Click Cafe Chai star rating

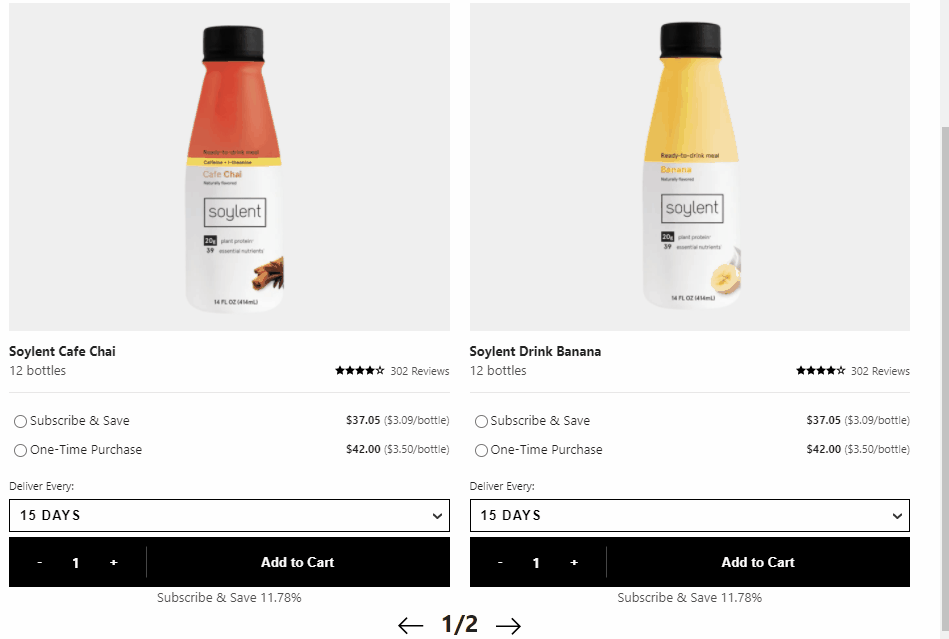tap(360, 371)
